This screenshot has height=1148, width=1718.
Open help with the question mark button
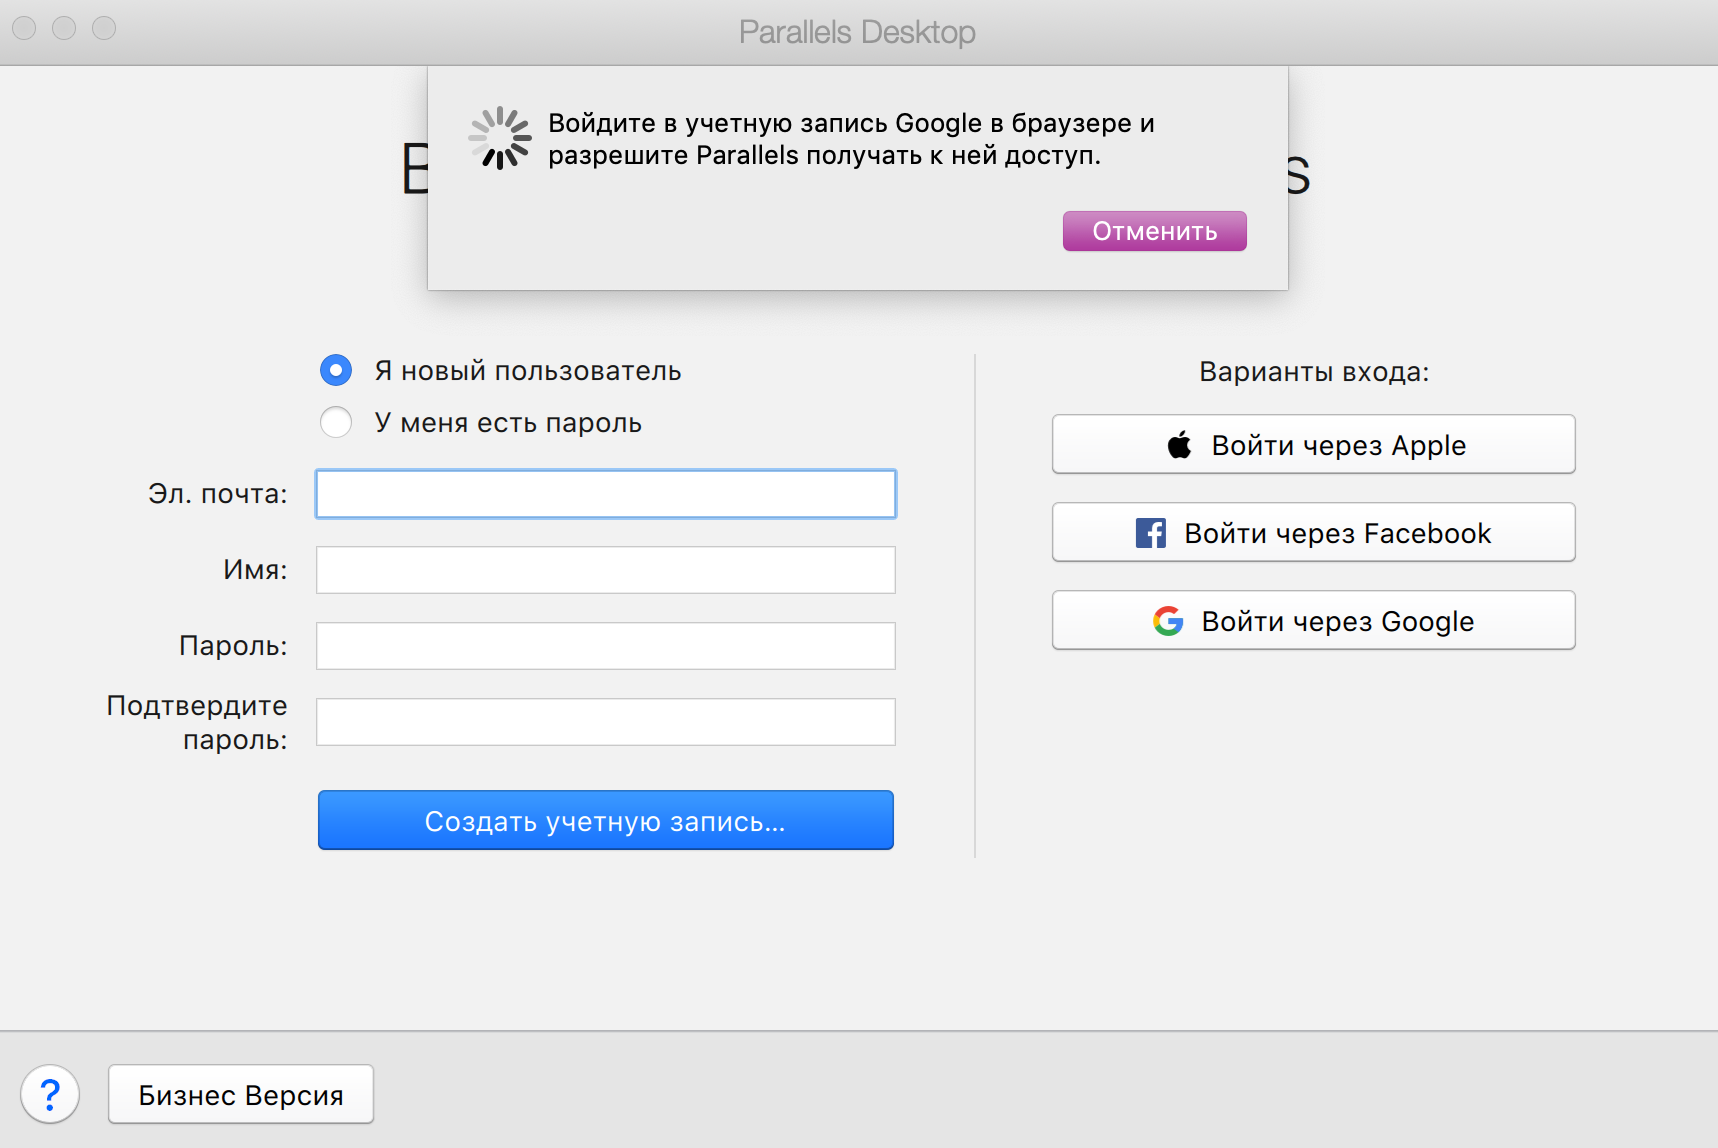50,1095
